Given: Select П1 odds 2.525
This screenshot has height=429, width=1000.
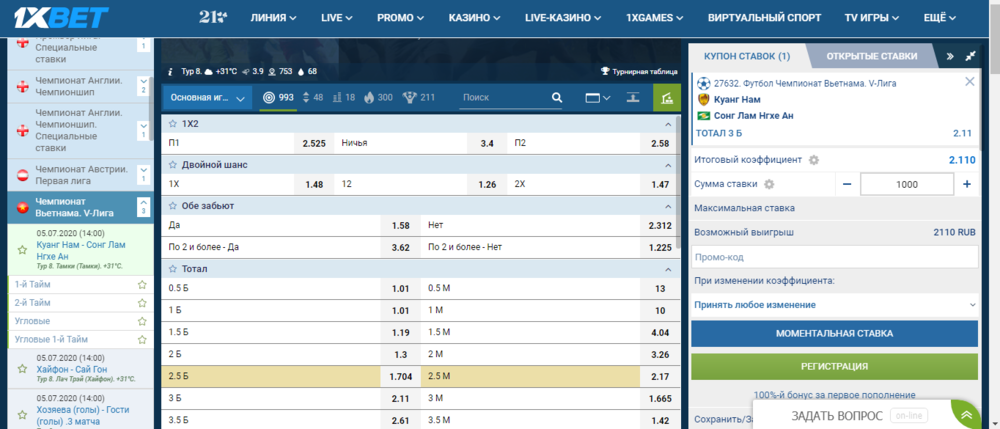Looking at the screenshot, I should [312, 143].
